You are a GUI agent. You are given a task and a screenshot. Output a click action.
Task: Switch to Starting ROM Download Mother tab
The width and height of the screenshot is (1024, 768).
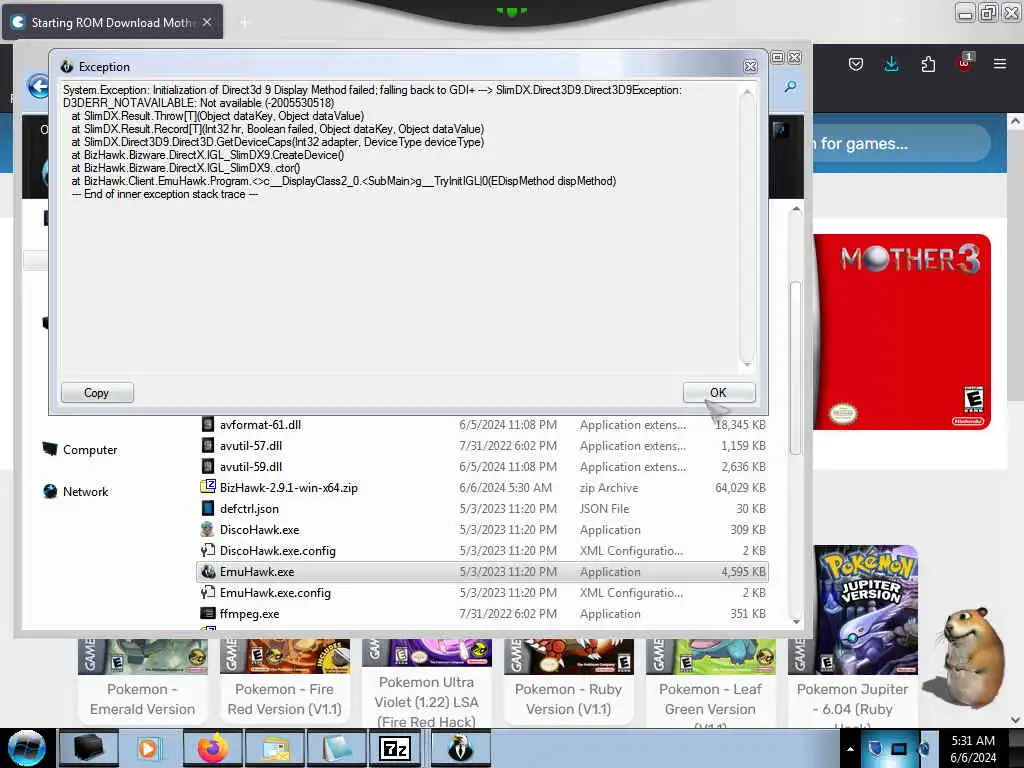[112, 22]
